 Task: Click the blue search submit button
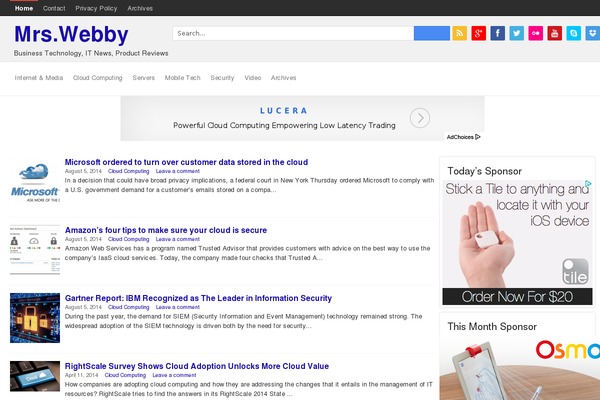(x=432, y=33)
